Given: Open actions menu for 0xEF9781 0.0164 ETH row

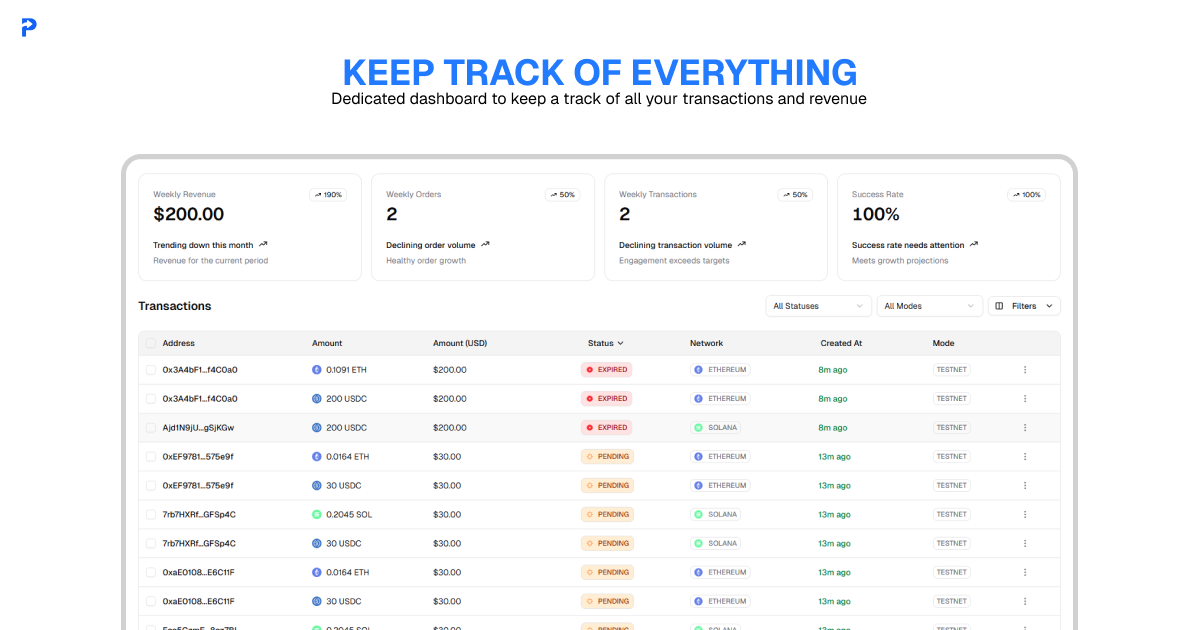Looking at the screenshot, I should (x=1025, y=457).
